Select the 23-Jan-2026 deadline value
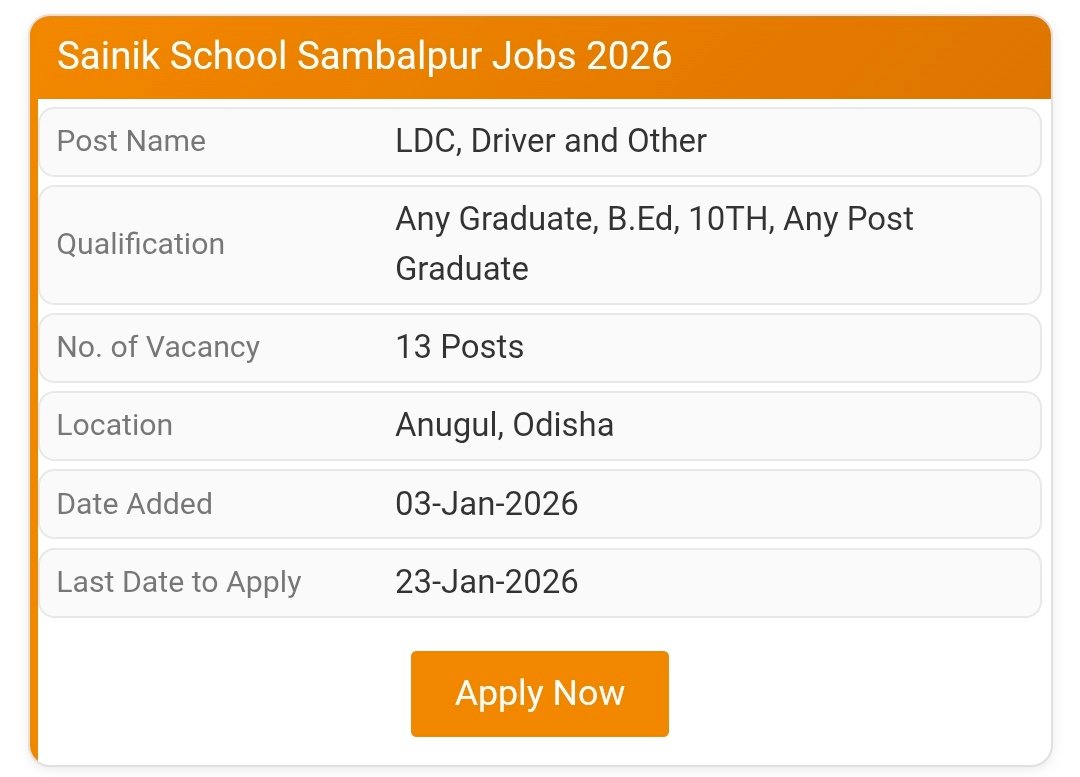This screenshot has width=1080, height=777. click(x=486, y=582)
